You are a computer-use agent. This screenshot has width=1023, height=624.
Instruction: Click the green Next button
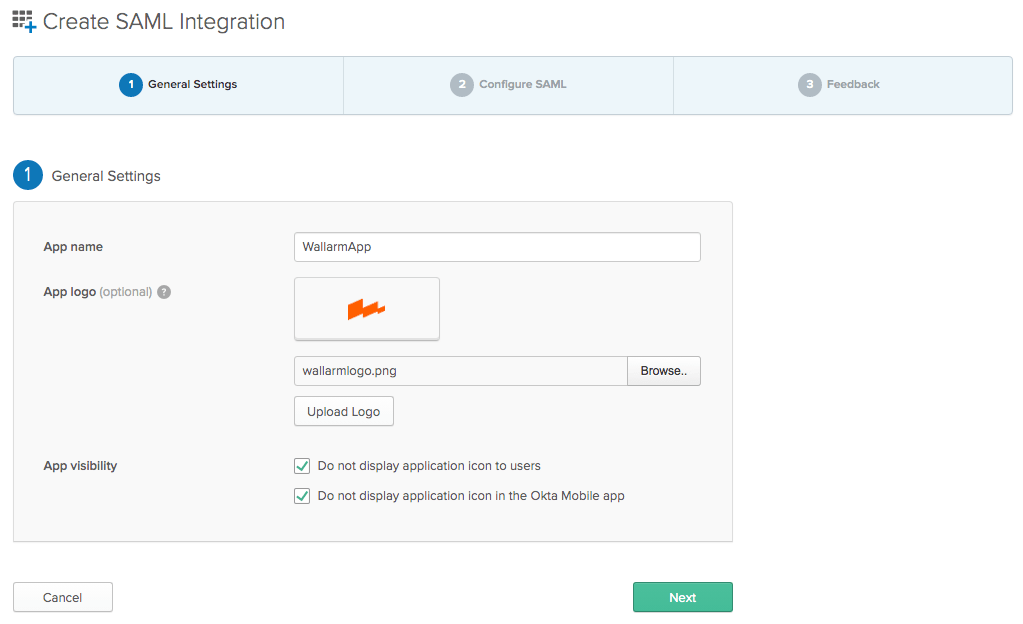(682, 597)
